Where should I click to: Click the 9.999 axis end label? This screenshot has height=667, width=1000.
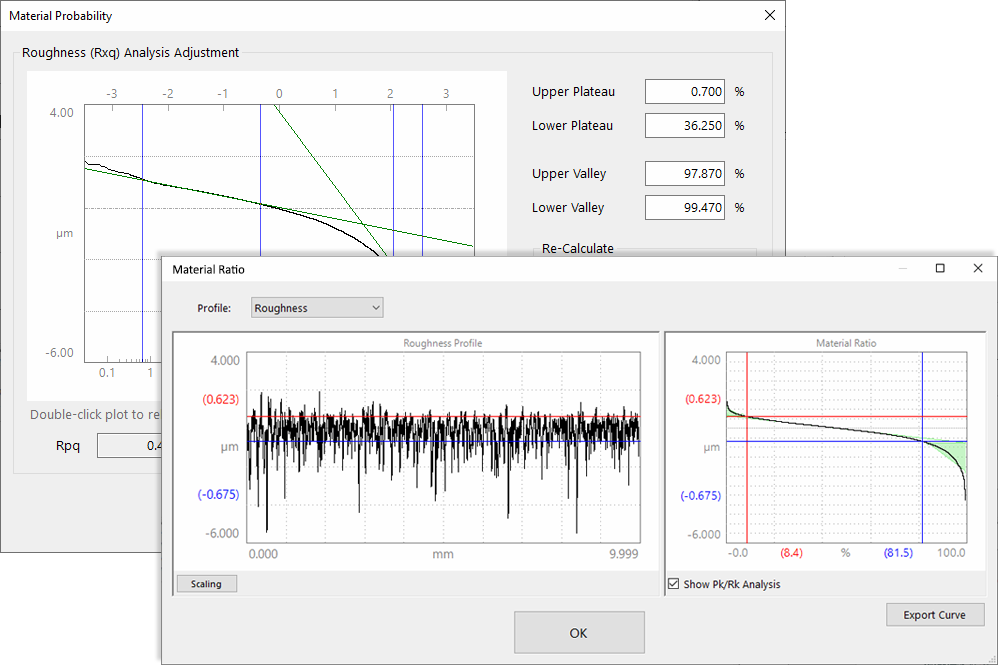tap(623, 553)
